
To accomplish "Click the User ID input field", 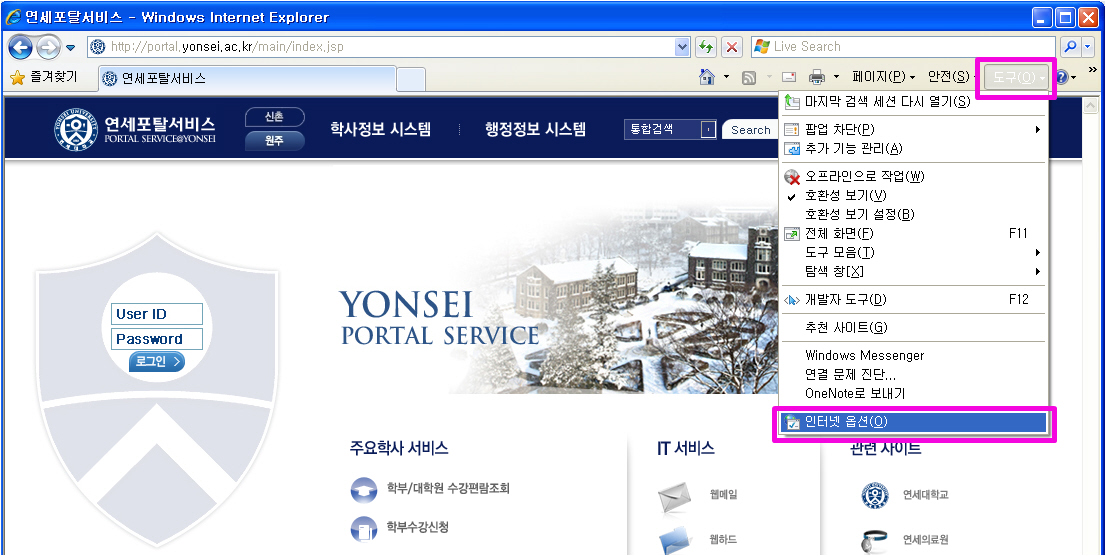I will [x=157, y=314].
